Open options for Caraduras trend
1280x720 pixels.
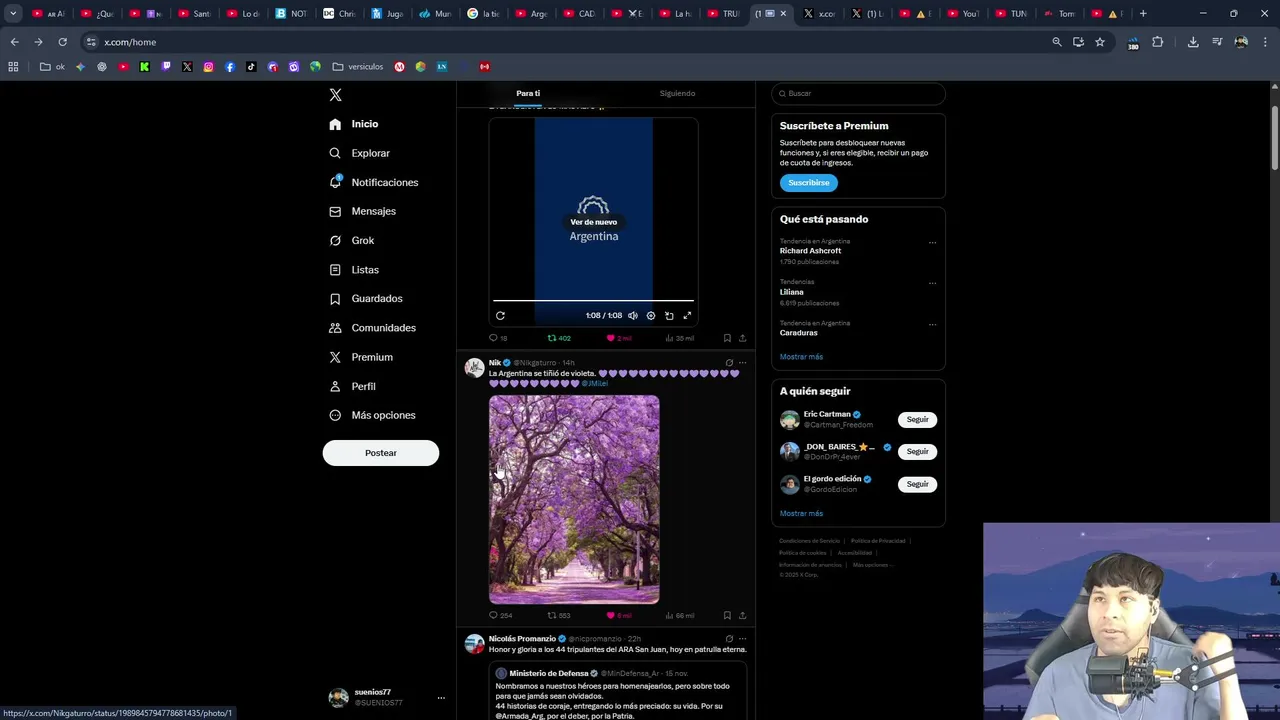(x=932, y=324)
